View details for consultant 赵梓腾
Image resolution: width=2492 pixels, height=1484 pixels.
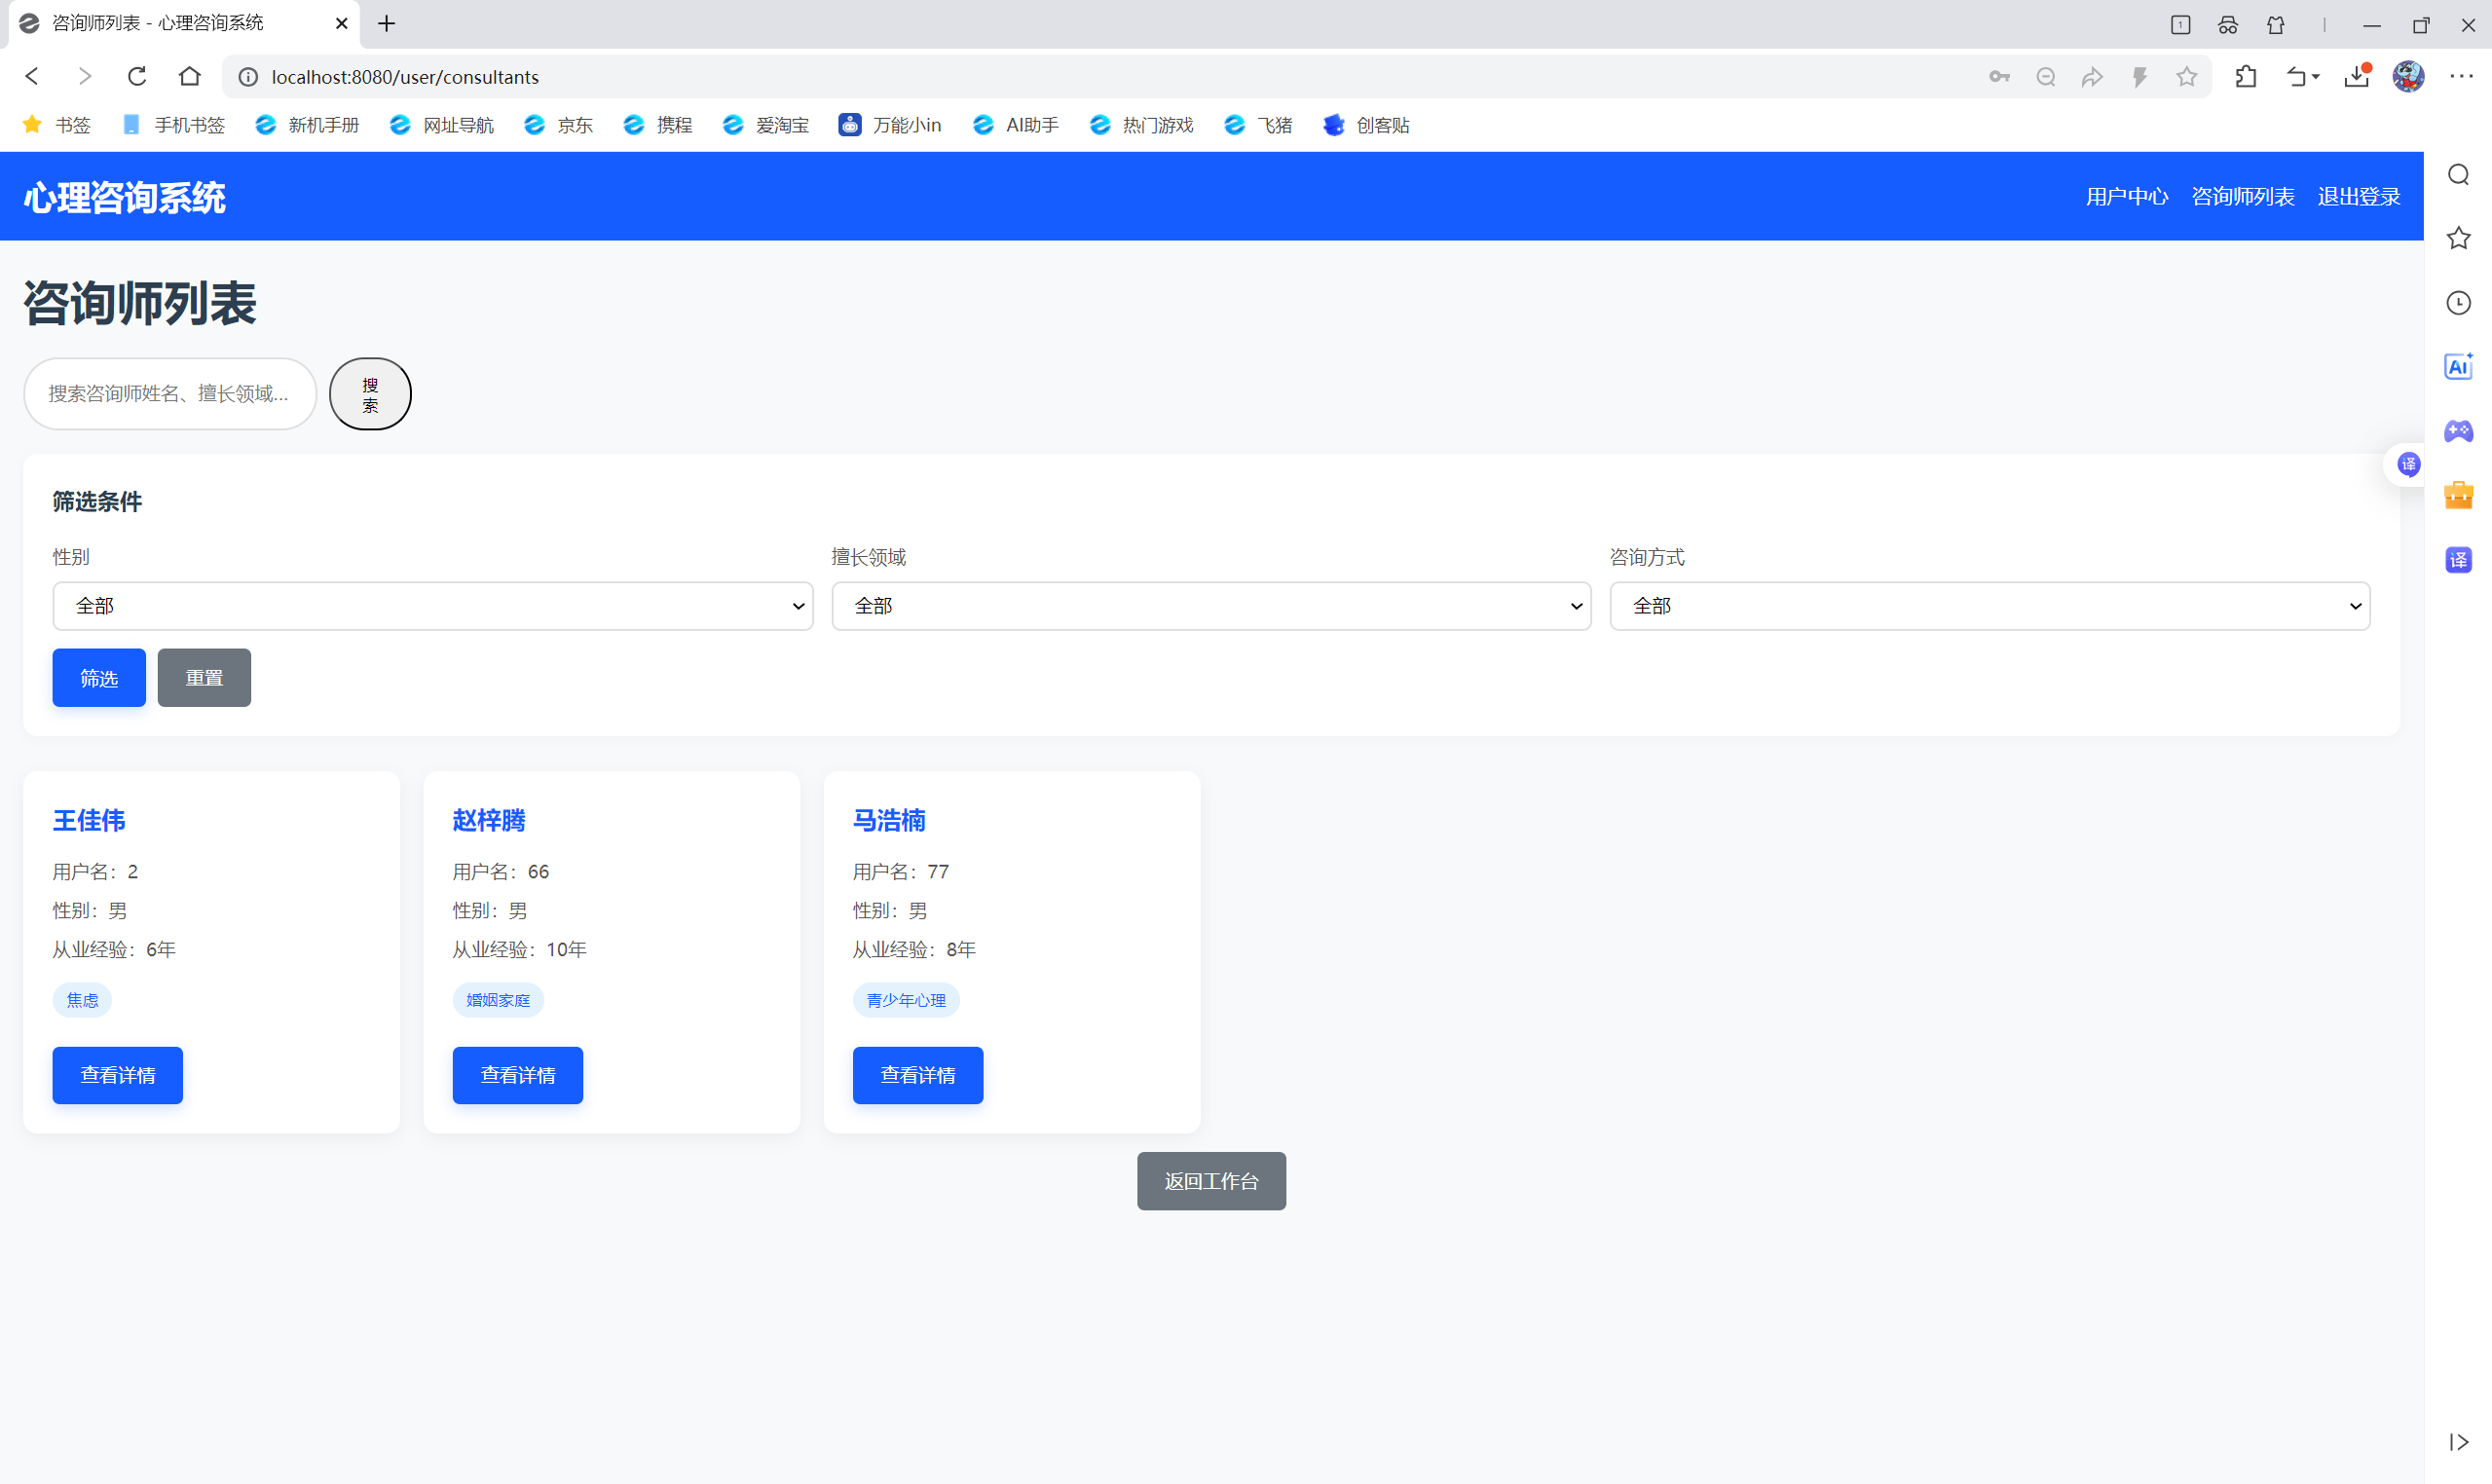[x=517, y=1075]
